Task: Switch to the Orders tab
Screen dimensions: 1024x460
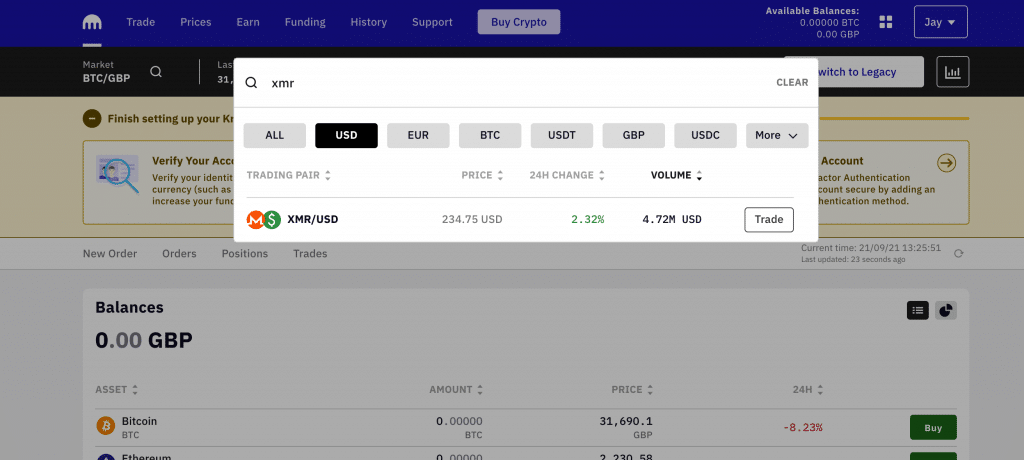Action: pyautogui.click(x=179, y=254)
